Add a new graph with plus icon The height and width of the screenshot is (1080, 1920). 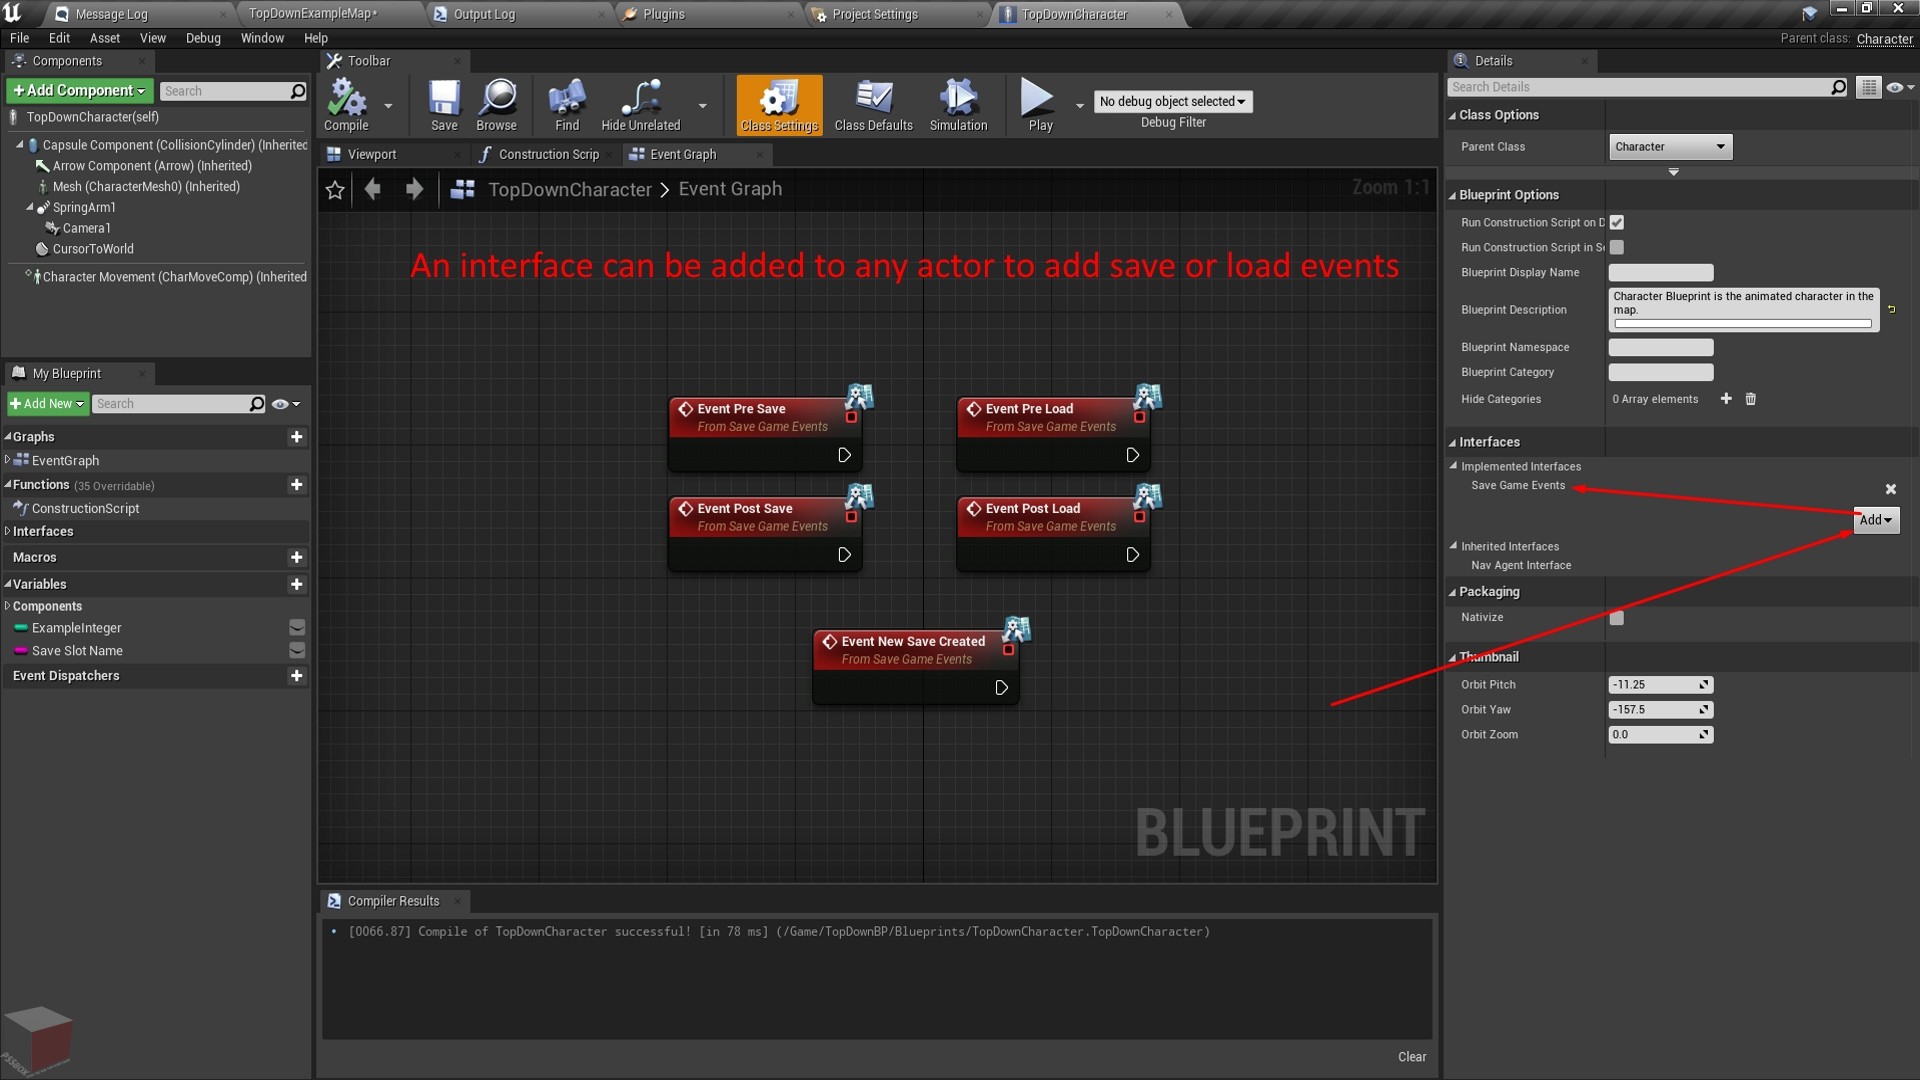click(296, 437)
